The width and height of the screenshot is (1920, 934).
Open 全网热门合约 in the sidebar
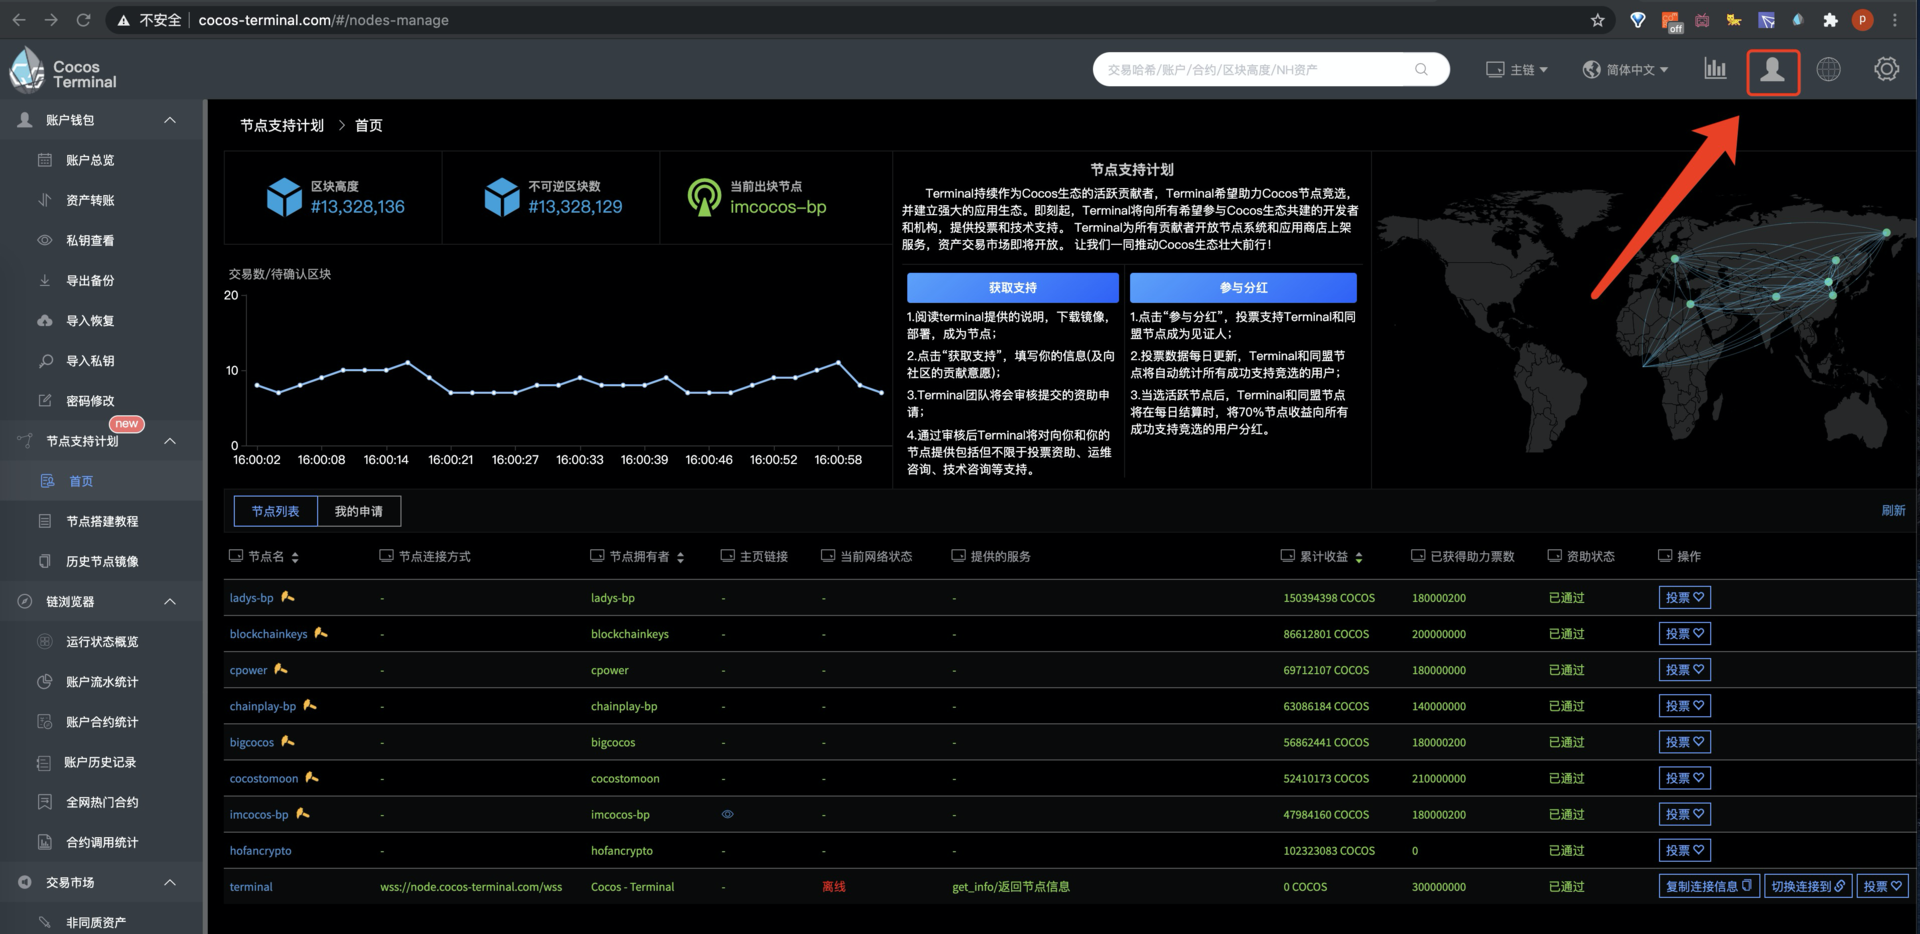click(x=100, y=802)
